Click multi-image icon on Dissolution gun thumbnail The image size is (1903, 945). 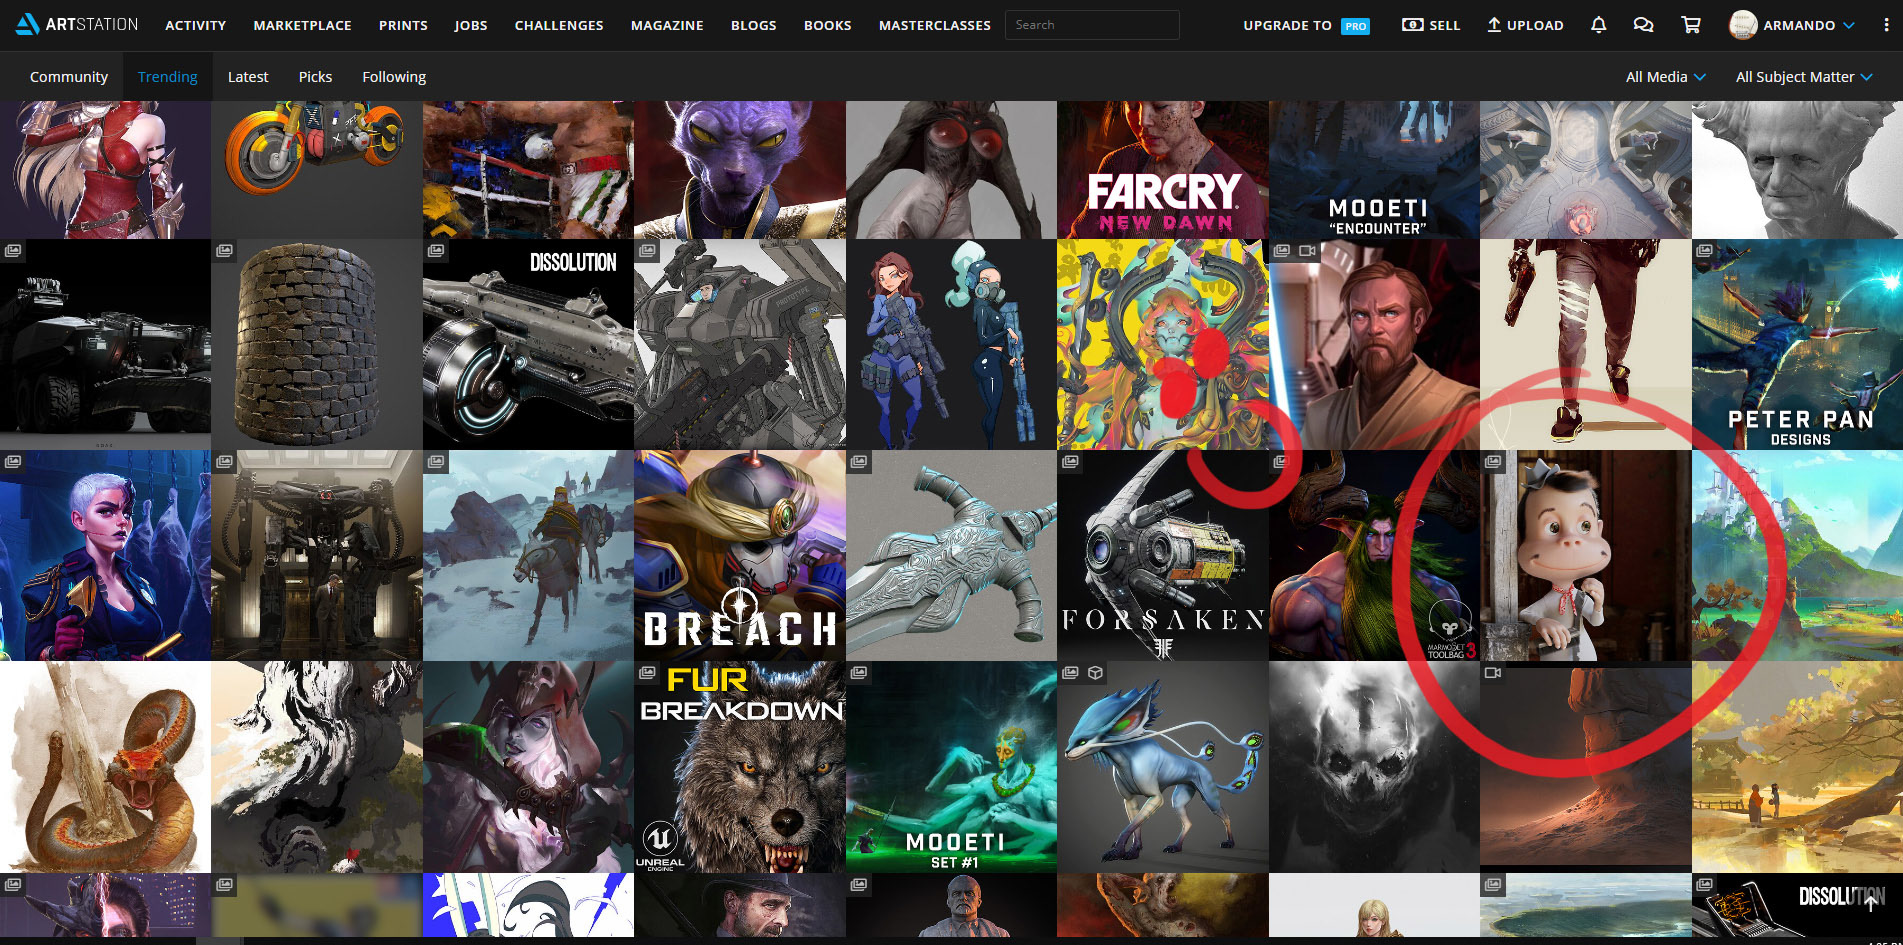tap(437, 250)
